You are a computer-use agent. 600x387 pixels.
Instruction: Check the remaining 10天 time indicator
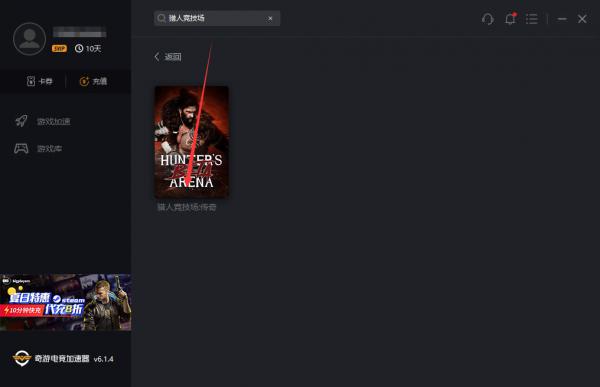click(x=88, y=49)
